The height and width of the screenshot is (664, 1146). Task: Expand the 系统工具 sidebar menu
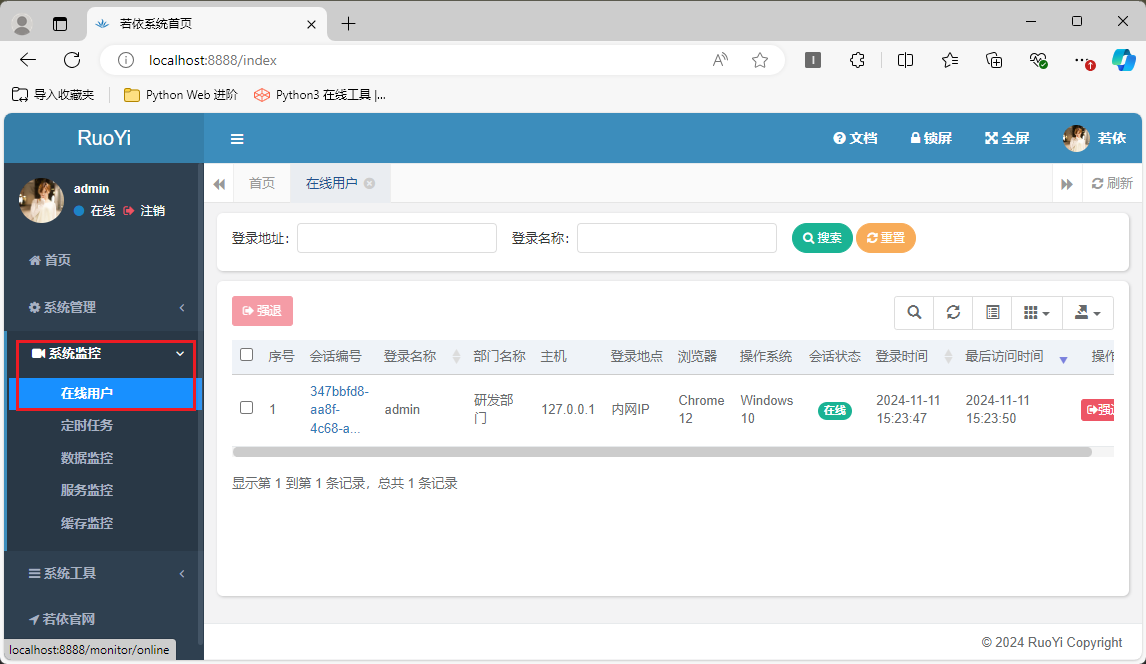(x=106, y=573)
